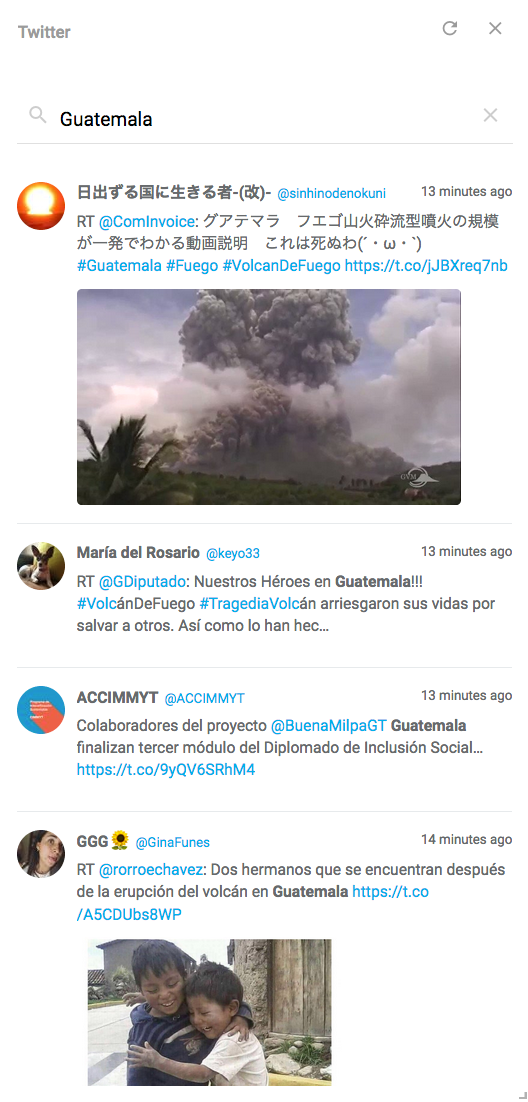Image resolution: width=528 pixels, height=1102 pixels.
Task: View the volcano eruption image
Action: pyautogui.click(x=269, y=397)
